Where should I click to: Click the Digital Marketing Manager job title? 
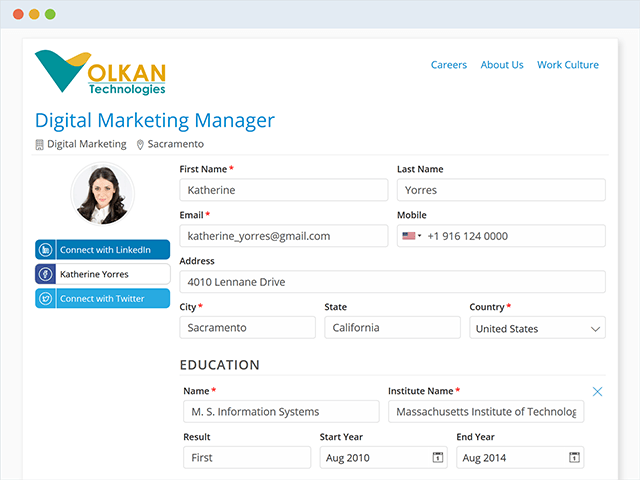pos(155,121)
